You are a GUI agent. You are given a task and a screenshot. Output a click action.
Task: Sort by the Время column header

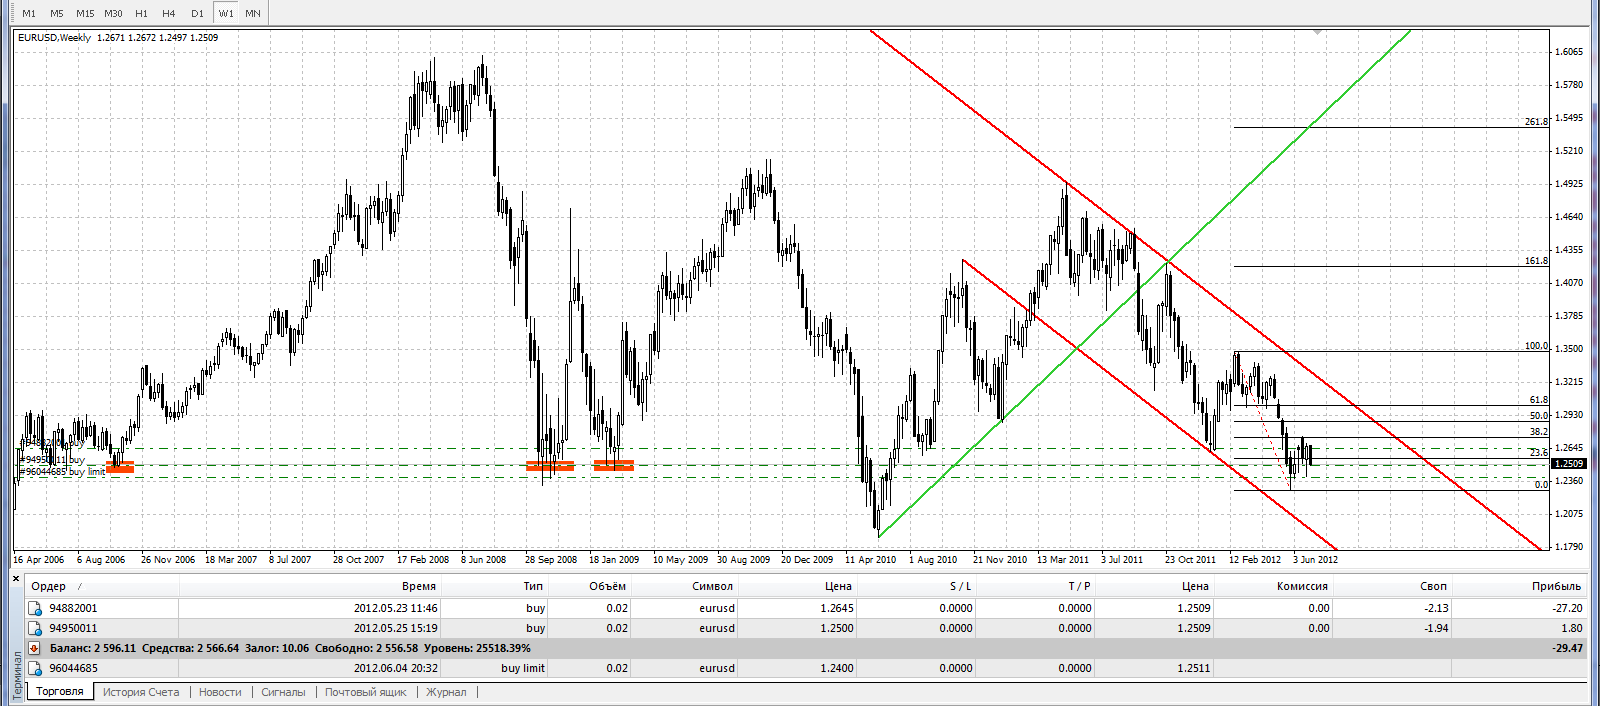419,586
